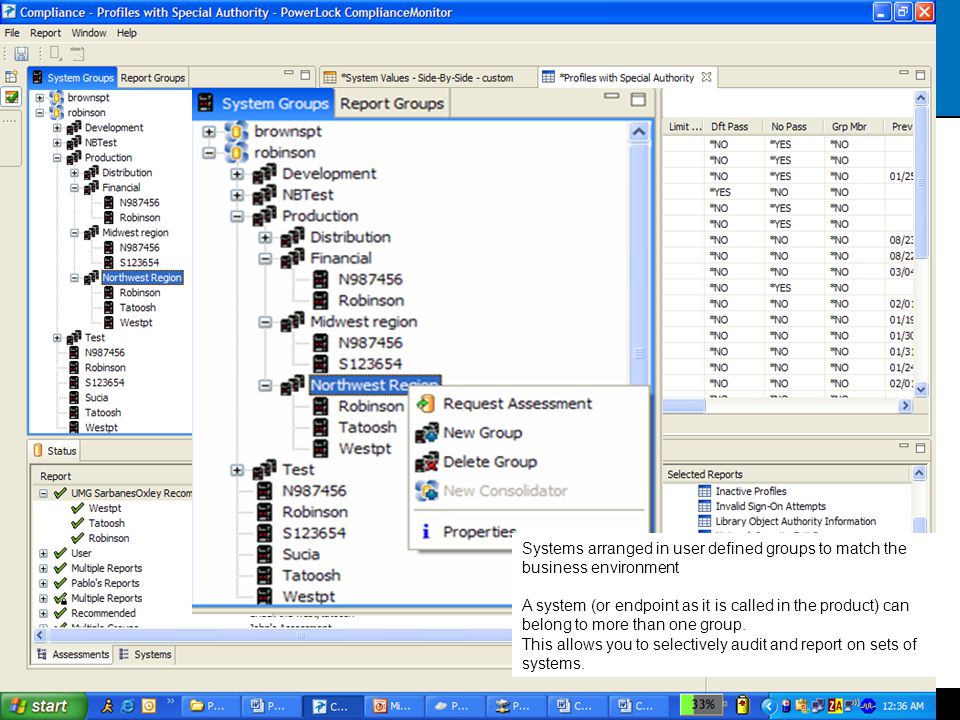Click the brownspt server icon in enlarged tree
Image resolution: width=960 pixels, height=720 pixels.
click(x=236, y=131)
